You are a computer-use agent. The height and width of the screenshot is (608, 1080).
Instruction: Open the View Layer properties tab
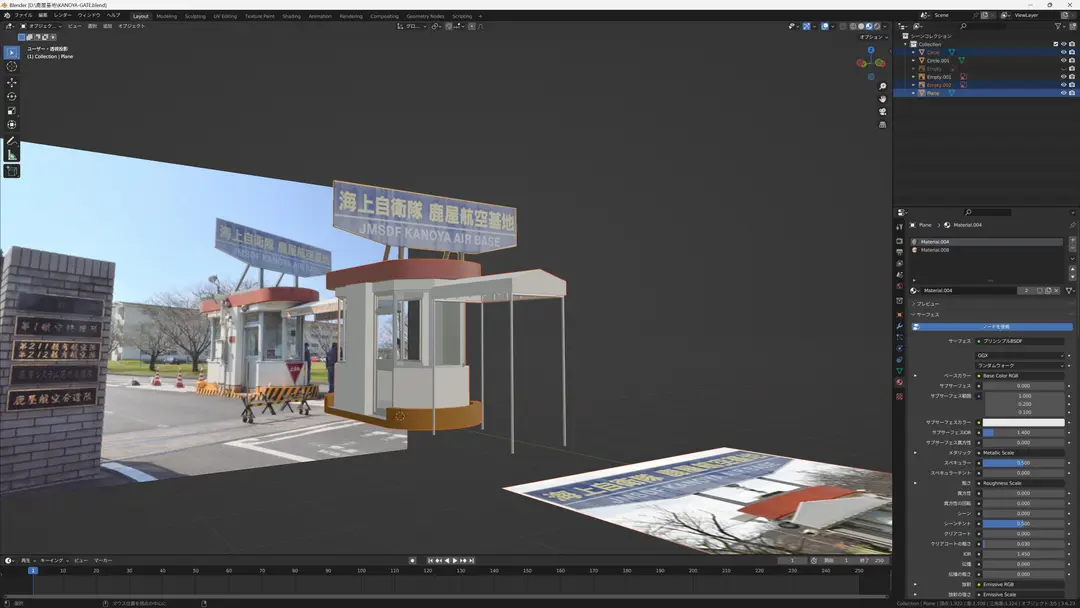900,264
